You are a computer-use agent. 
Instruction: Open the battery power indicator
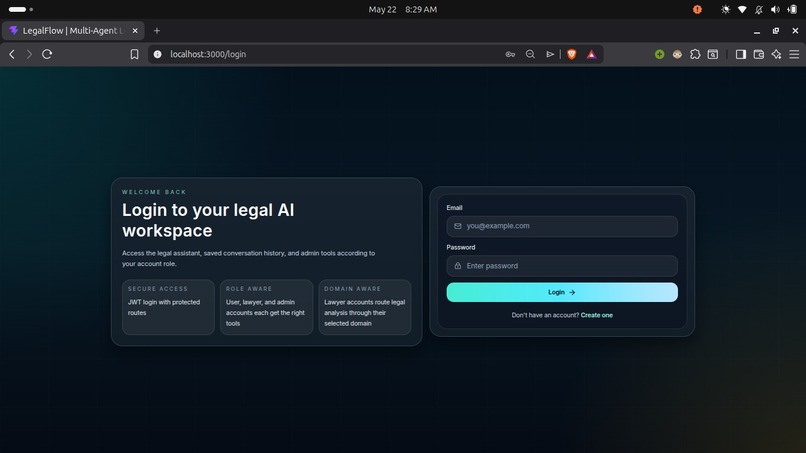[x=792, y=9]
